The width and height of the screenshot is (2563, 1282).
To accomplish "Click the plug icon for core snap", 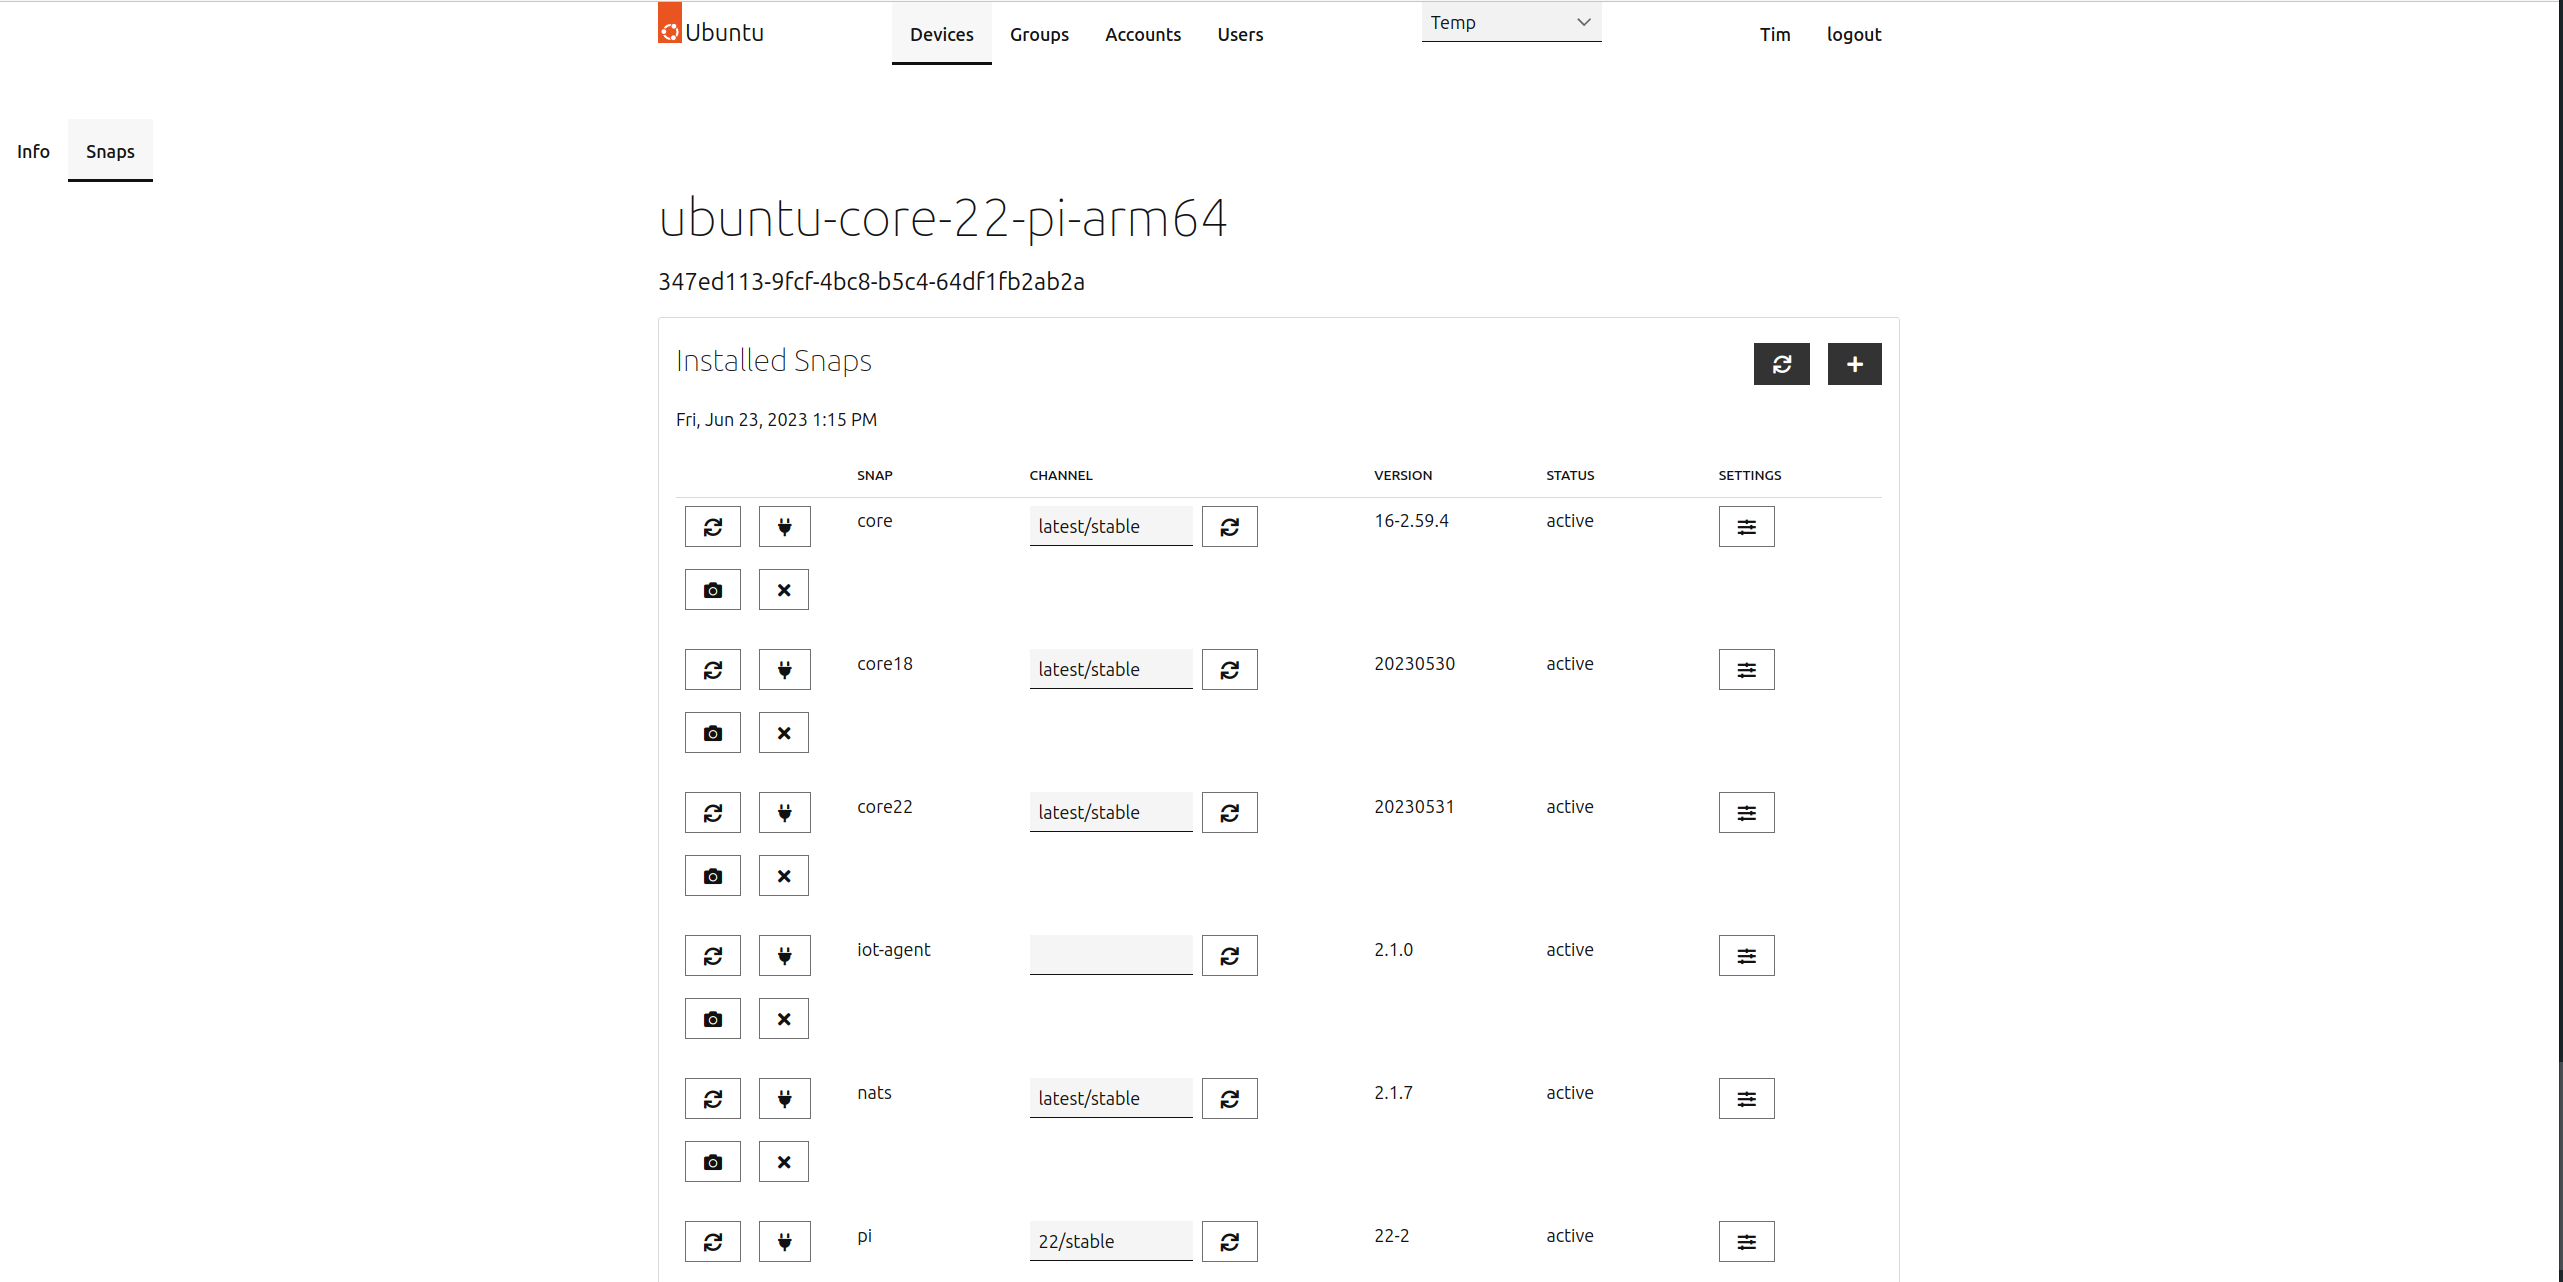I will point(784,527).
